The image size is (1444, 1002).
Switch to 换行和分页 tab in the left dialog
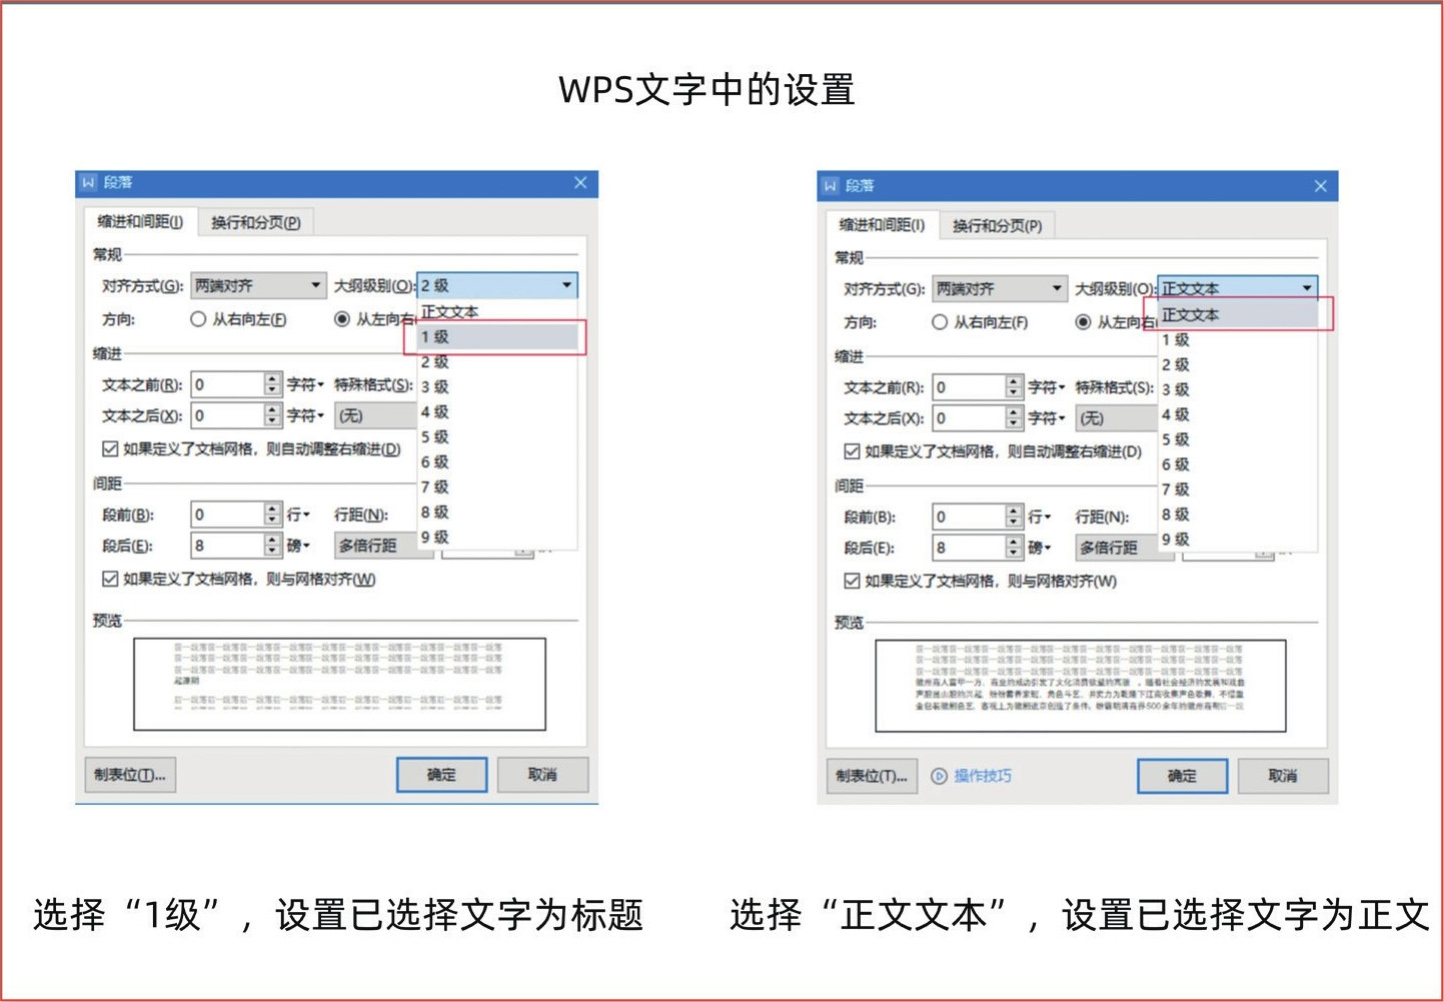(x=256, y=222)
